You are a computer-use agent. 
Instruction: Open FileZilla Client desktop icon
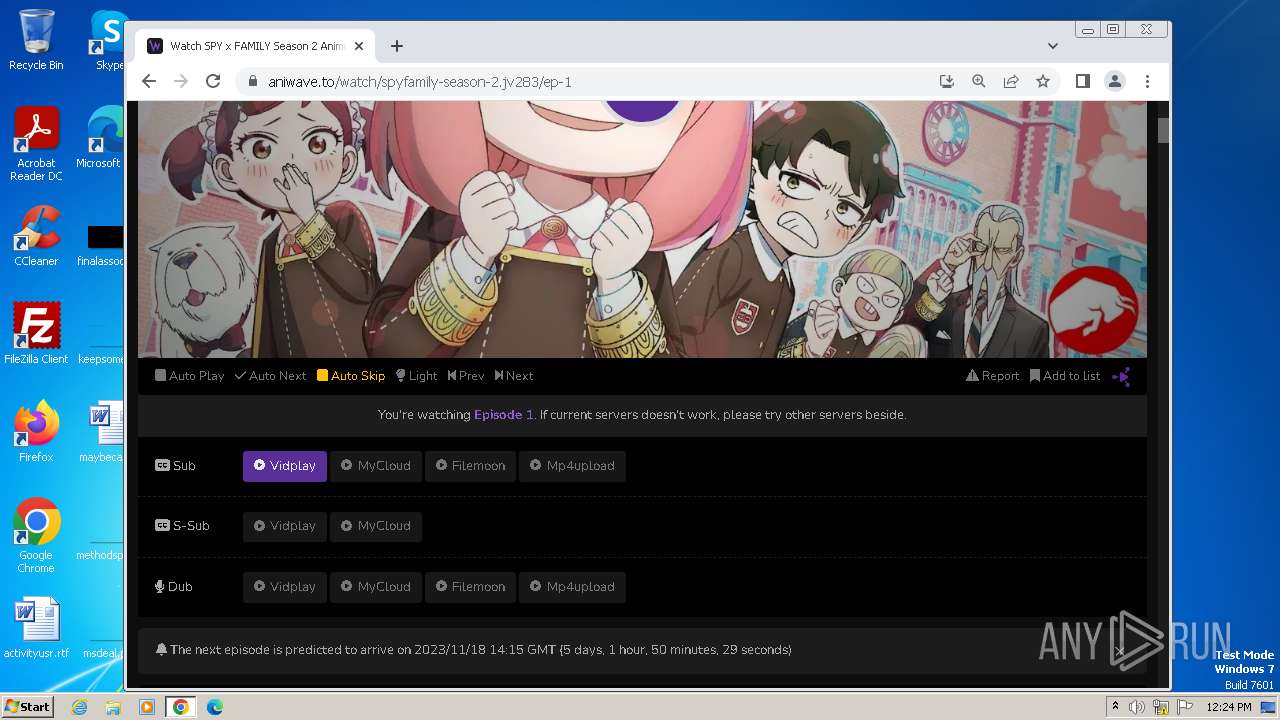coord(36,333)
